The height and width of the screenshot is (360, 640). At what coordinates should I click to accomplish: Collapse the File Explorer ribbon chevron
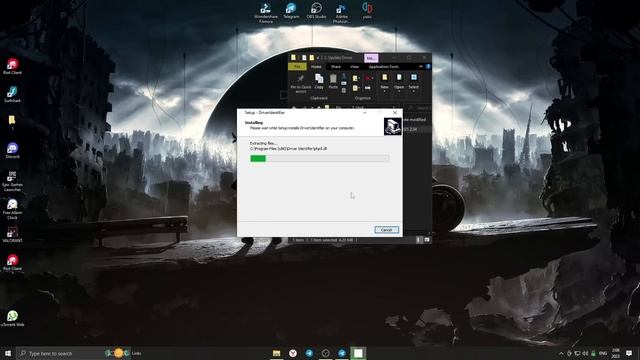coord(421,67)
